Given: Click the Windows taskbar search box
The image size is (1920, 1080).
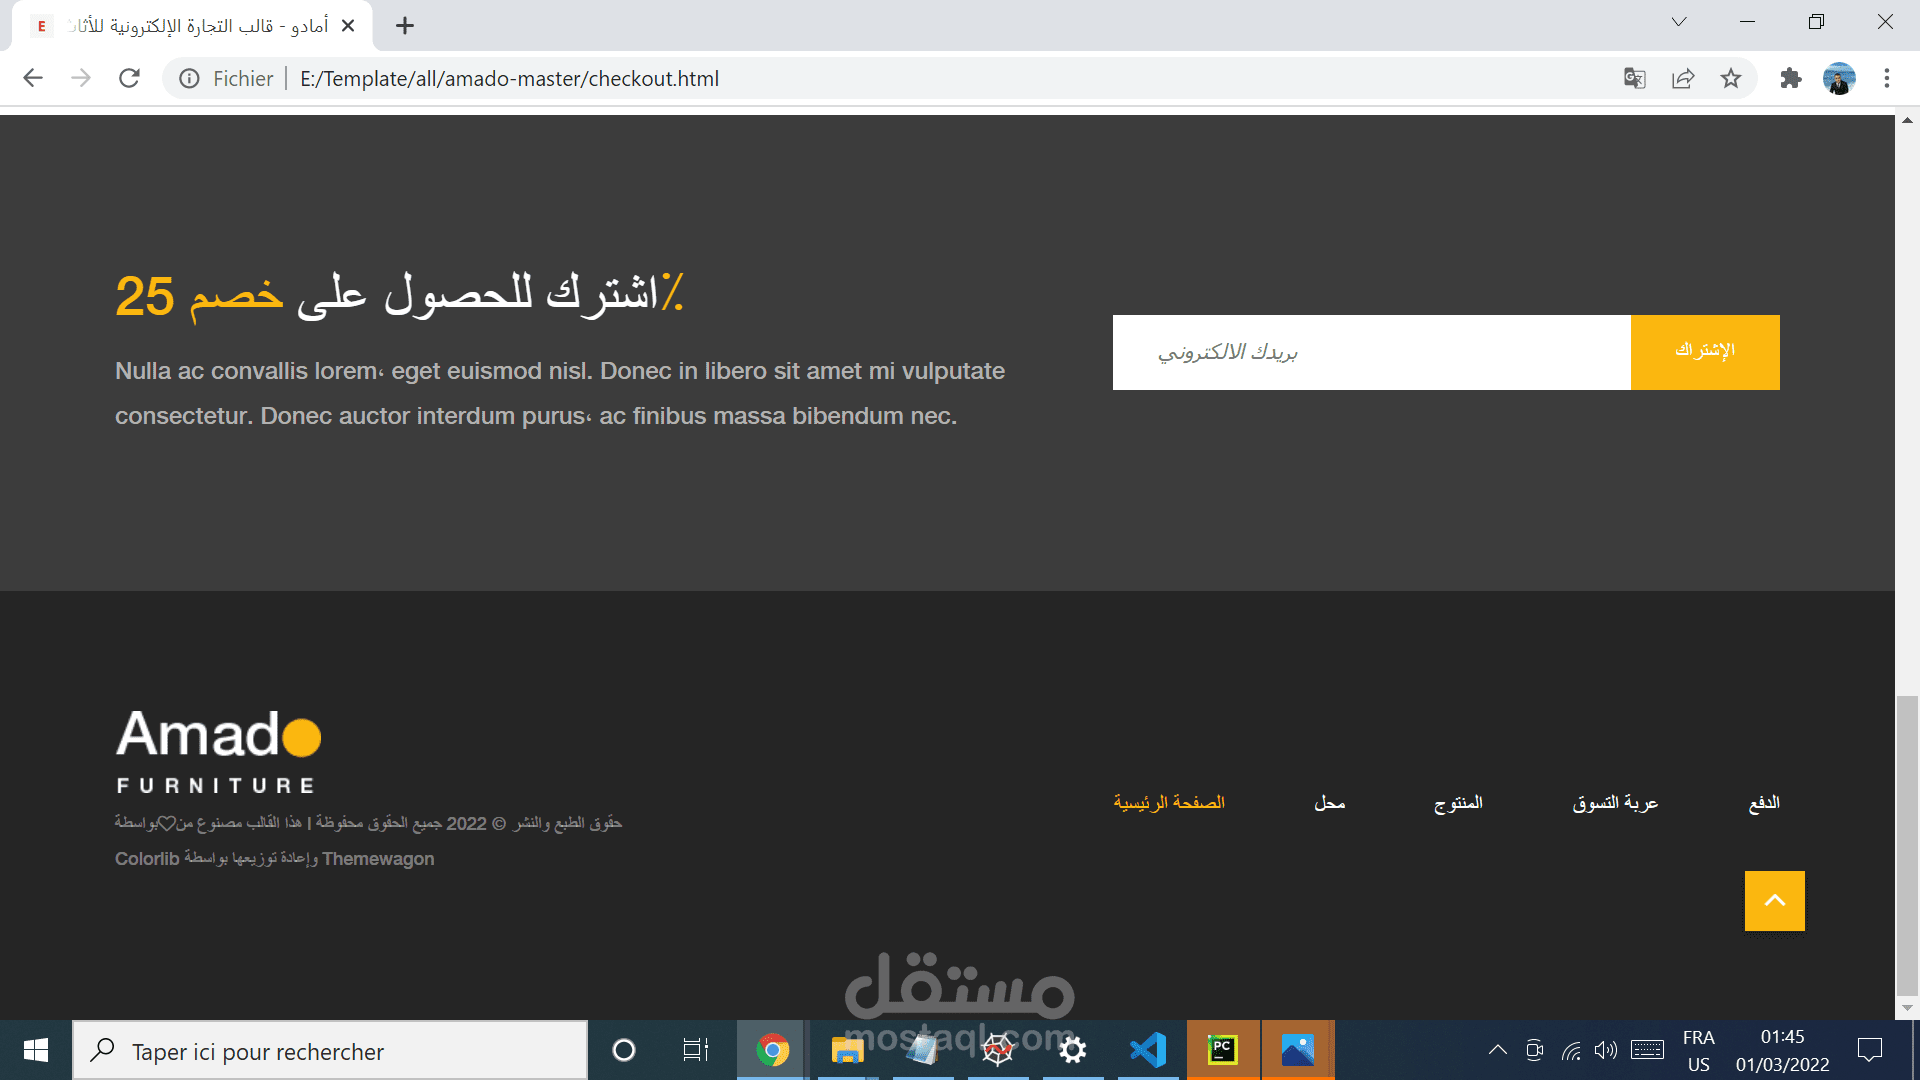Looking at the screenshot, I should (x=330, y=1051).
